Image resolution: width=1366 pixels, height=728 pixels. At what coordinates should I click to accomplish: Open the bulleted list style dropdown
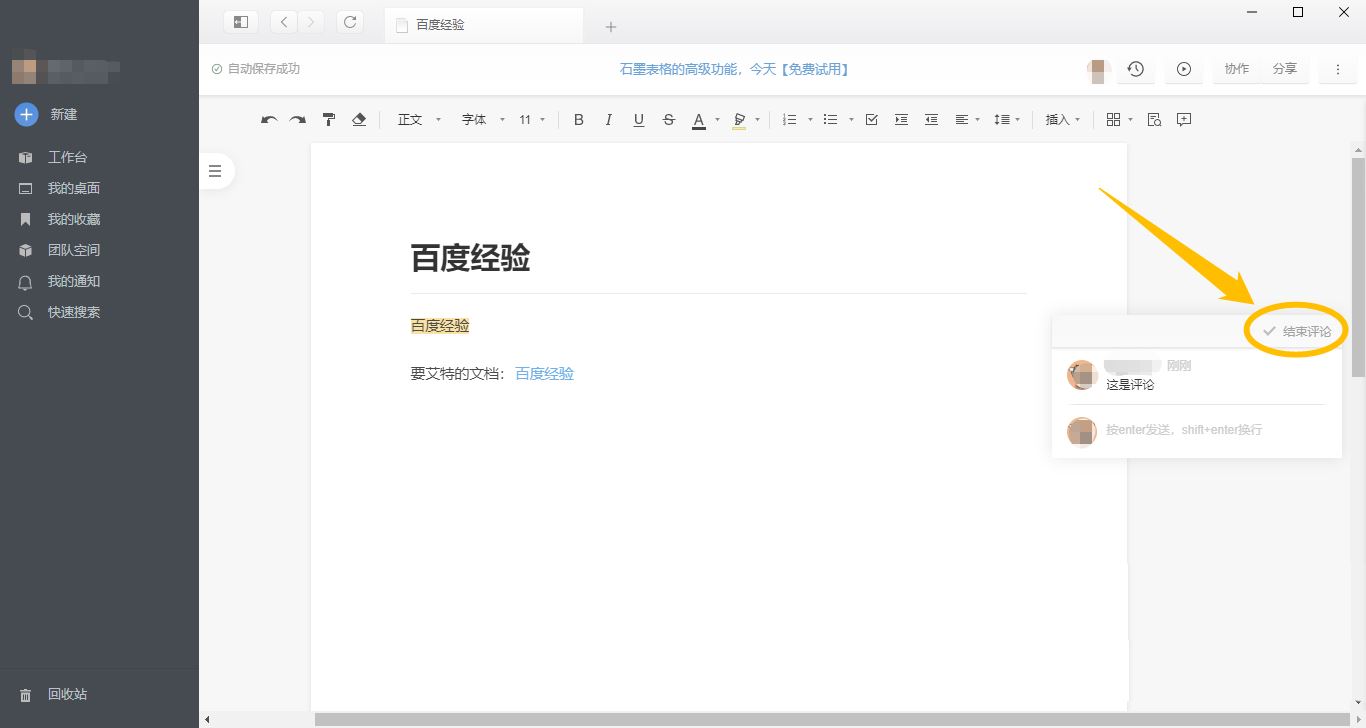(851, 120)
